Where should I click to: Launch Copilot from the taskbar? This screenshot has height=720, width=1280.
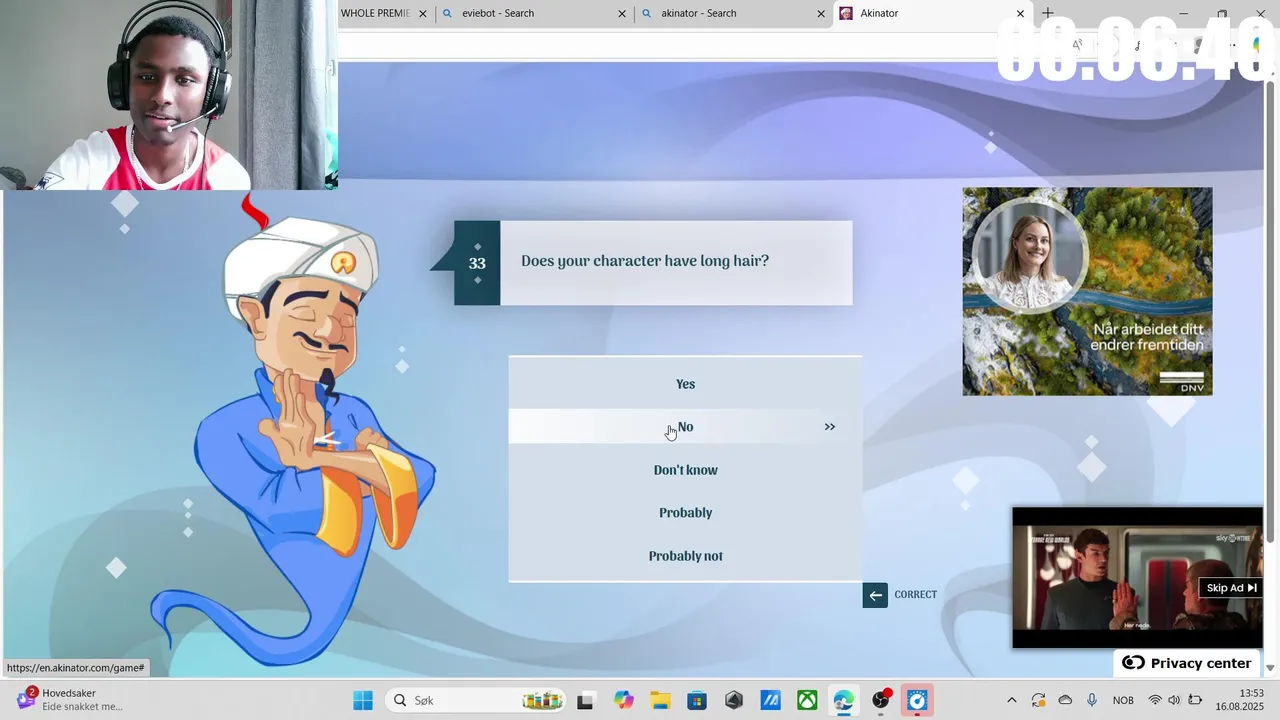[624, 700]
